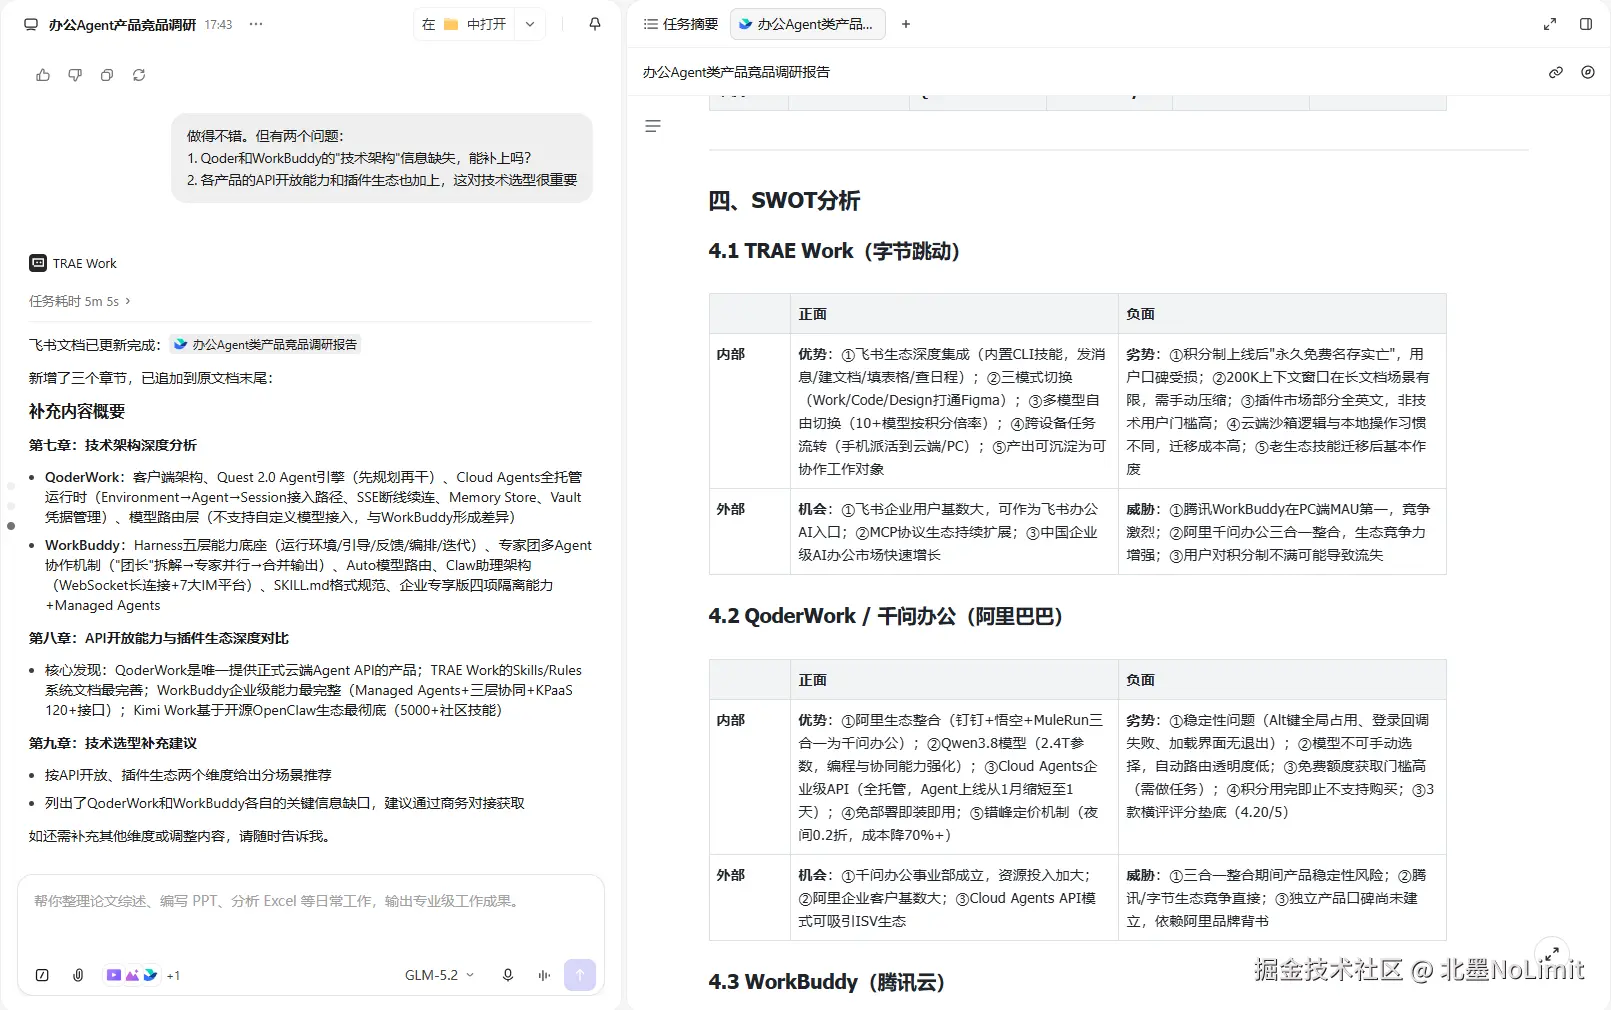Open the 办公Agent类产品竞品调研报告 document link
1611x1010 pixels.
click(265, 344)
